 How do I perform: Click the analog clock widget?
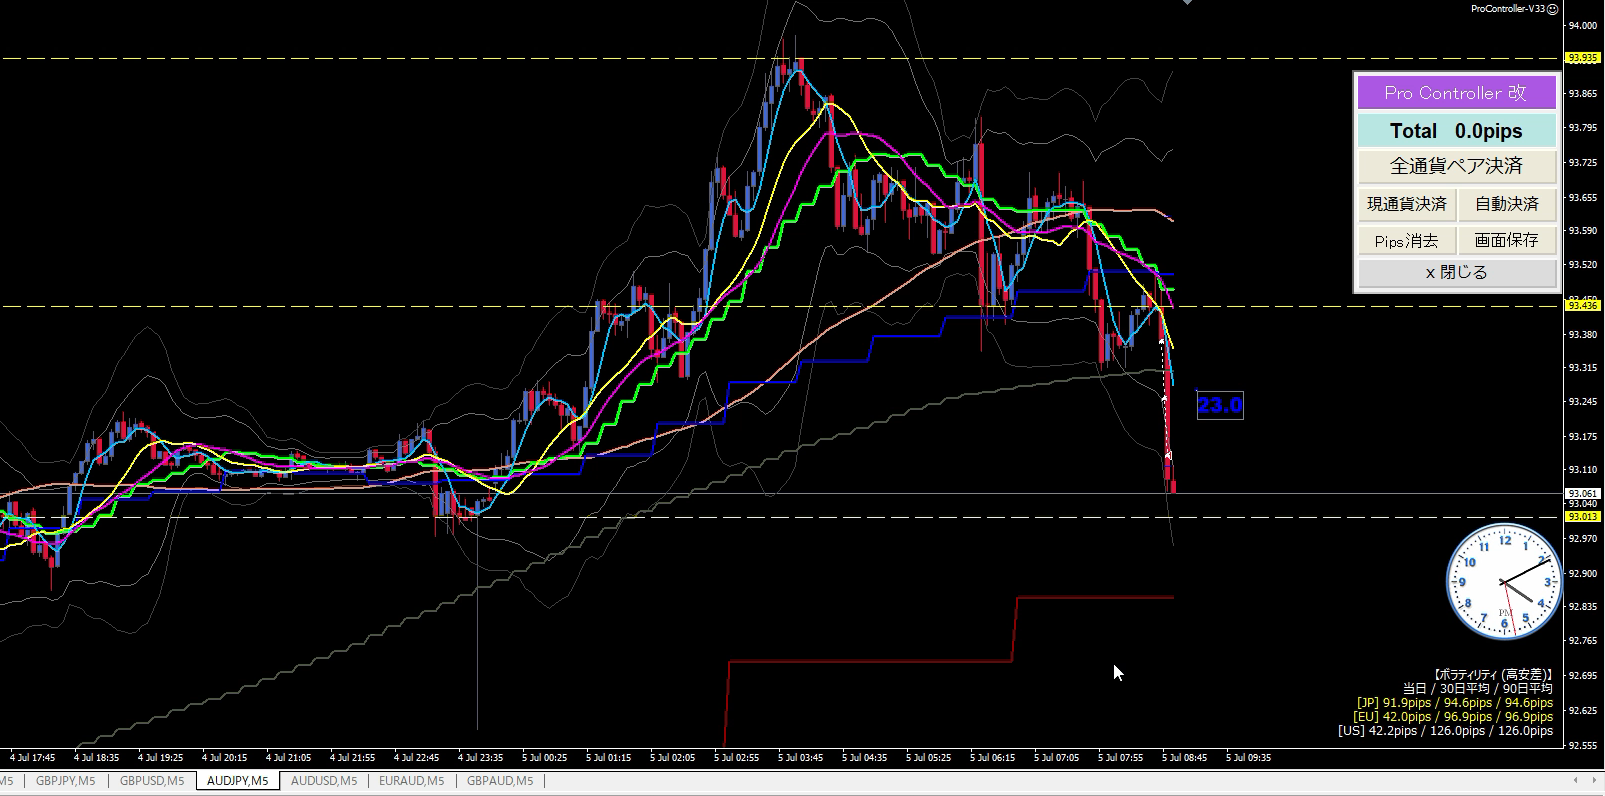point(1503,581)
